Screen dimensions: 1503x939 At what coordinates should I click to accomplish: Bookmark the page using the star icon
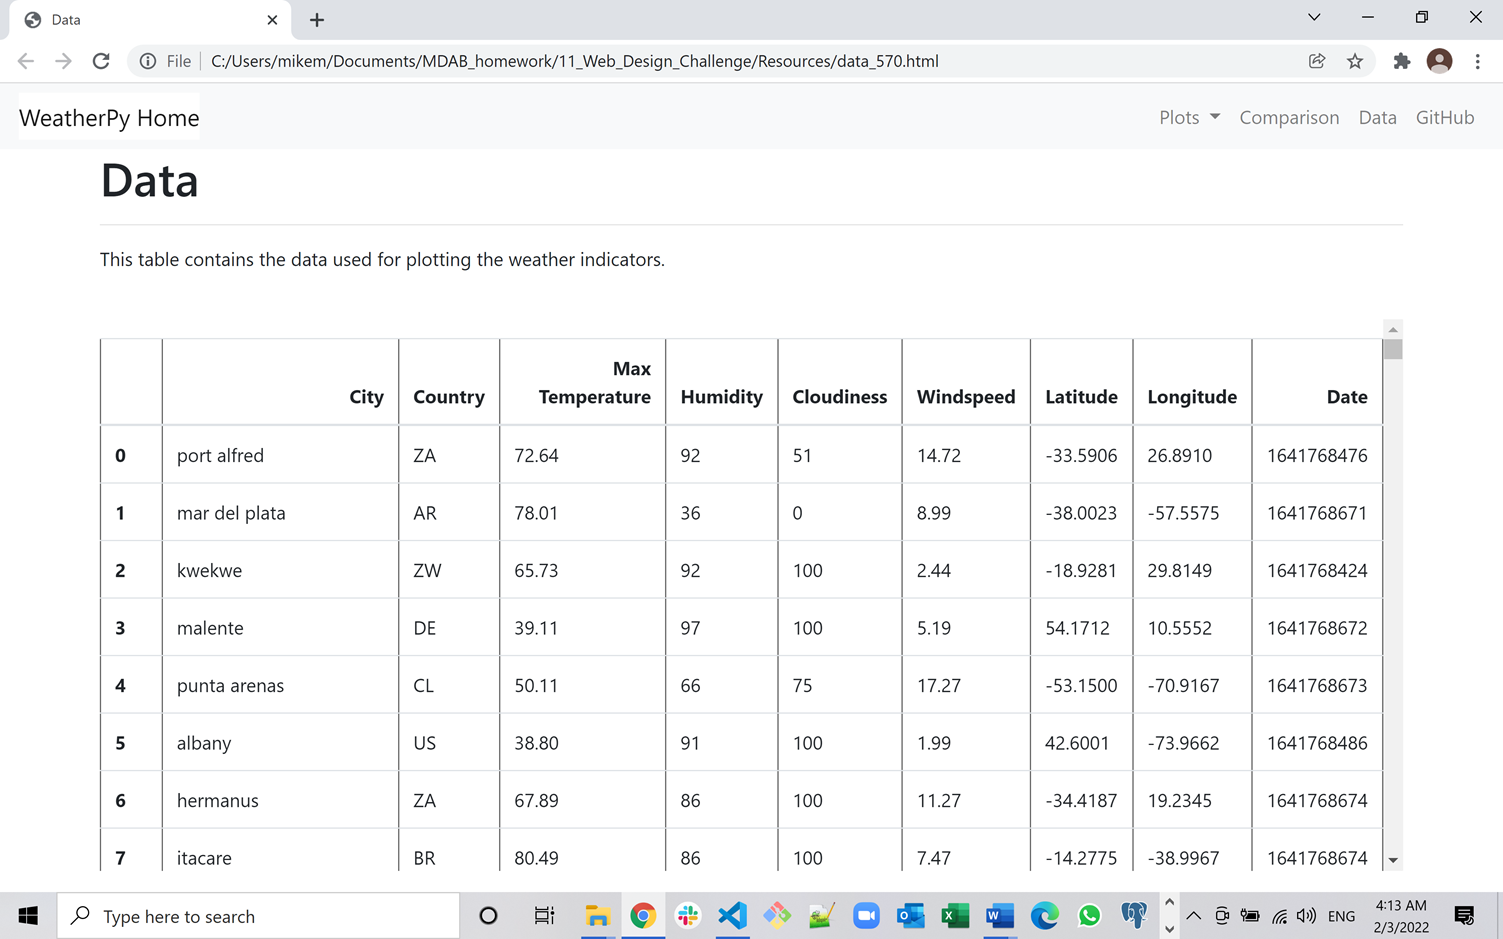tap(1355, 61)
